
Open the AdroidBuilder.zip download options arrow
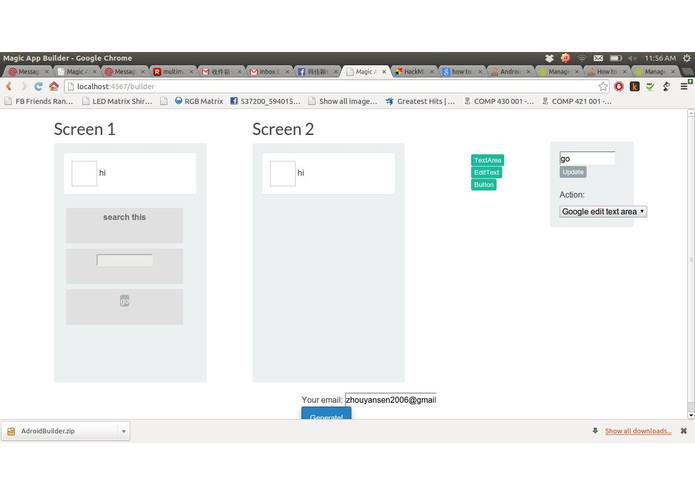pos(124,431)
